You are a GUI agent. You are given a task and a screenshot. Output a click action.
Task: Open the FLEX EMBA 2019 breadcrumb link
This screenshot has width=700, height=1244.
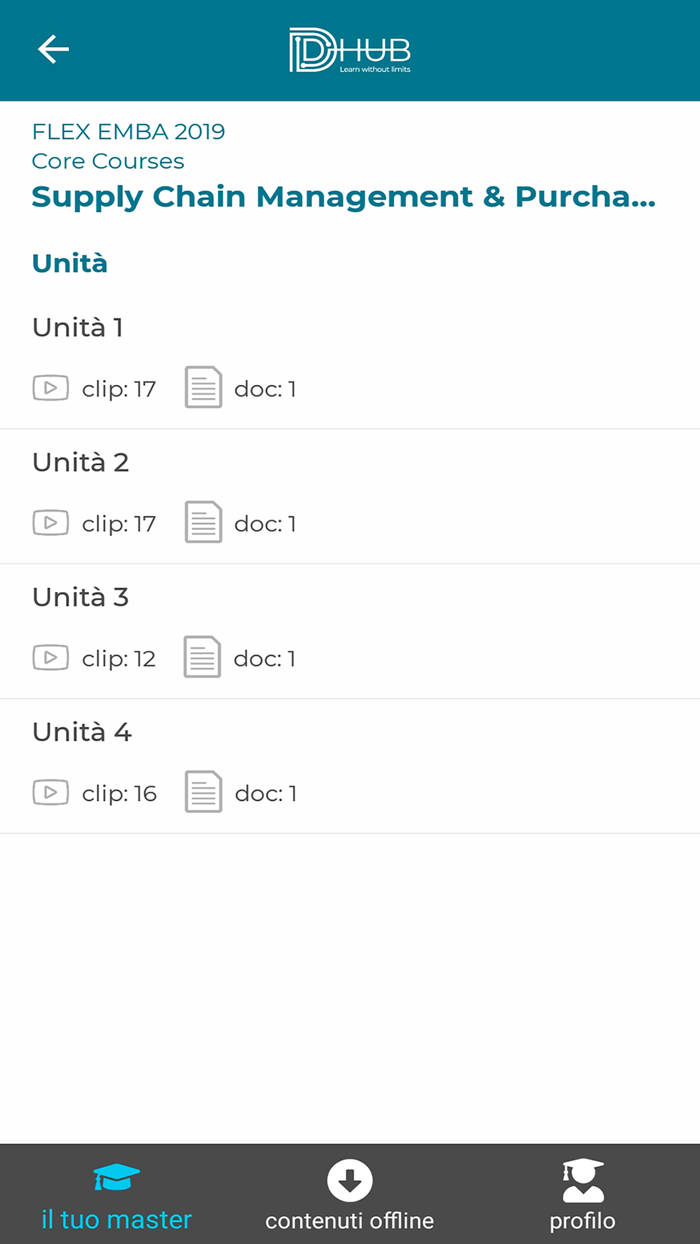(128, 130)
